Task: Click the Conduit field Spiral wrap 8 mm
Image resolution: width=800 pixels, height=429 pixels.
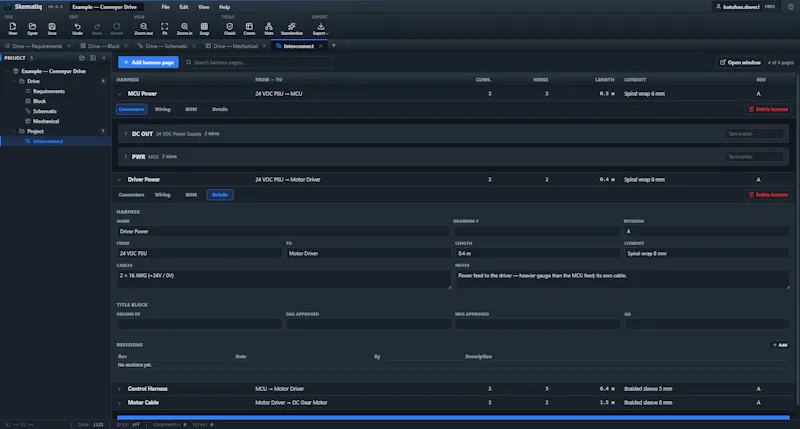Action: tap(707, 253)
